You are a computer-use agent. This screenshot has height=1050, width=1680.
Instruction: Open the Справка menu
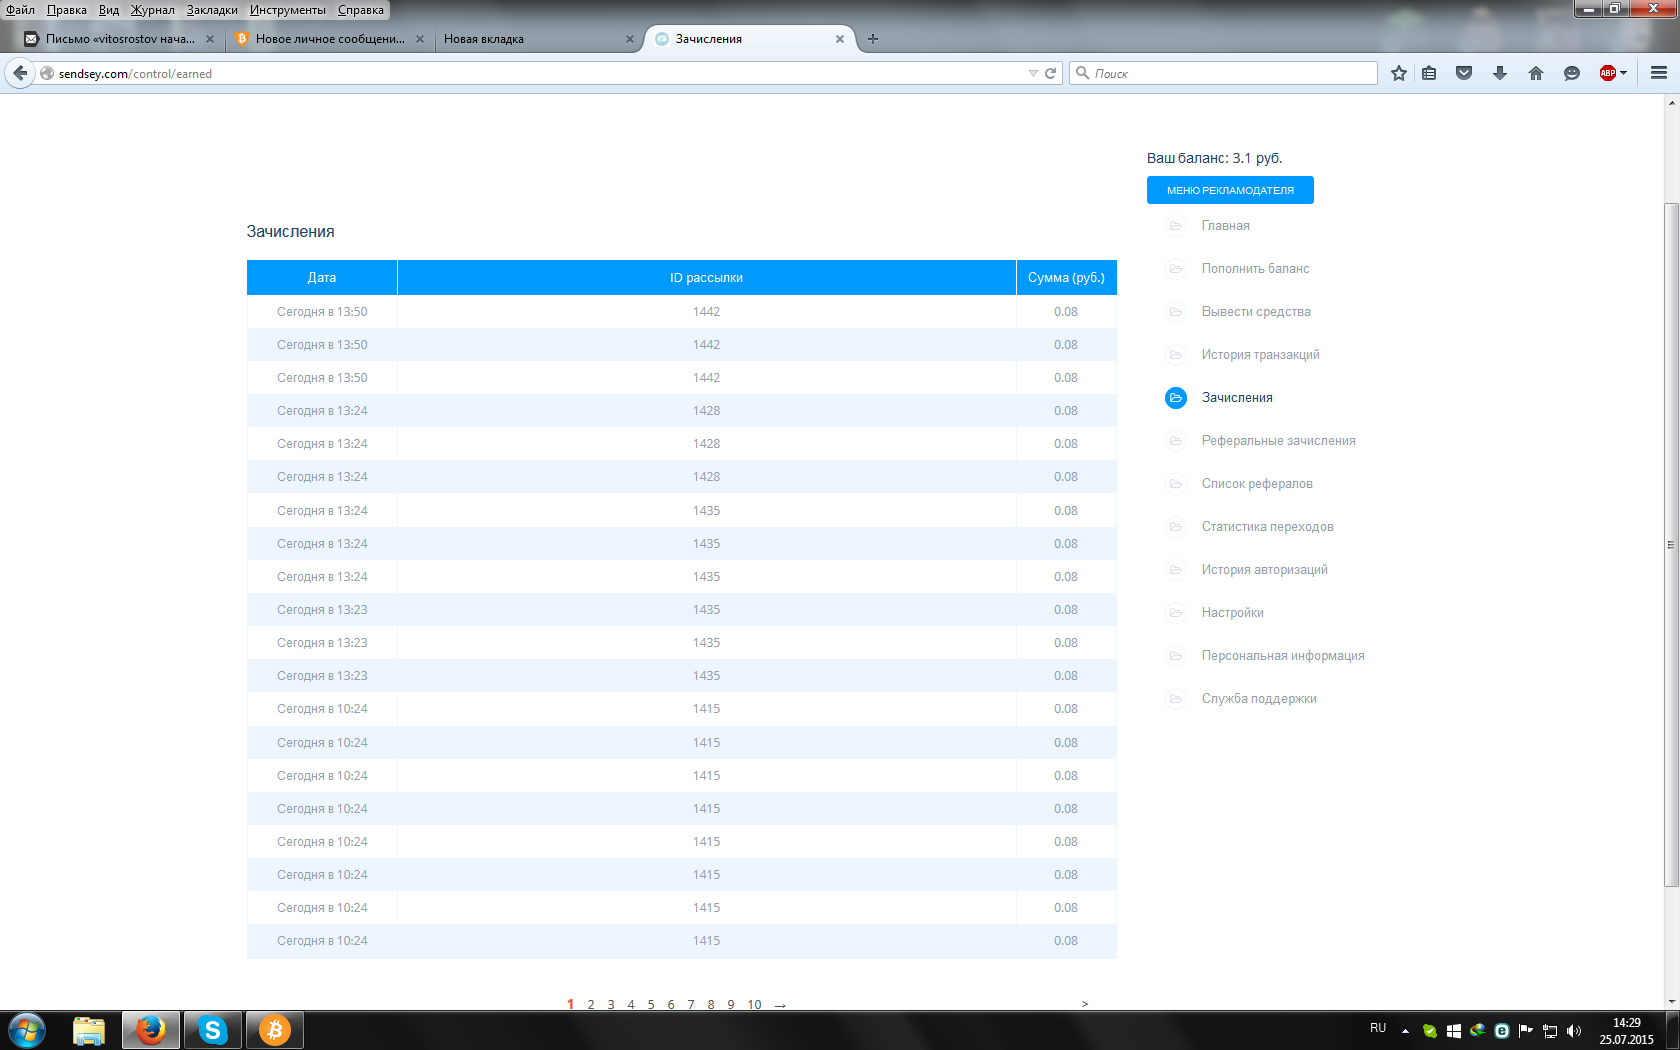click(x=361, y=10)
